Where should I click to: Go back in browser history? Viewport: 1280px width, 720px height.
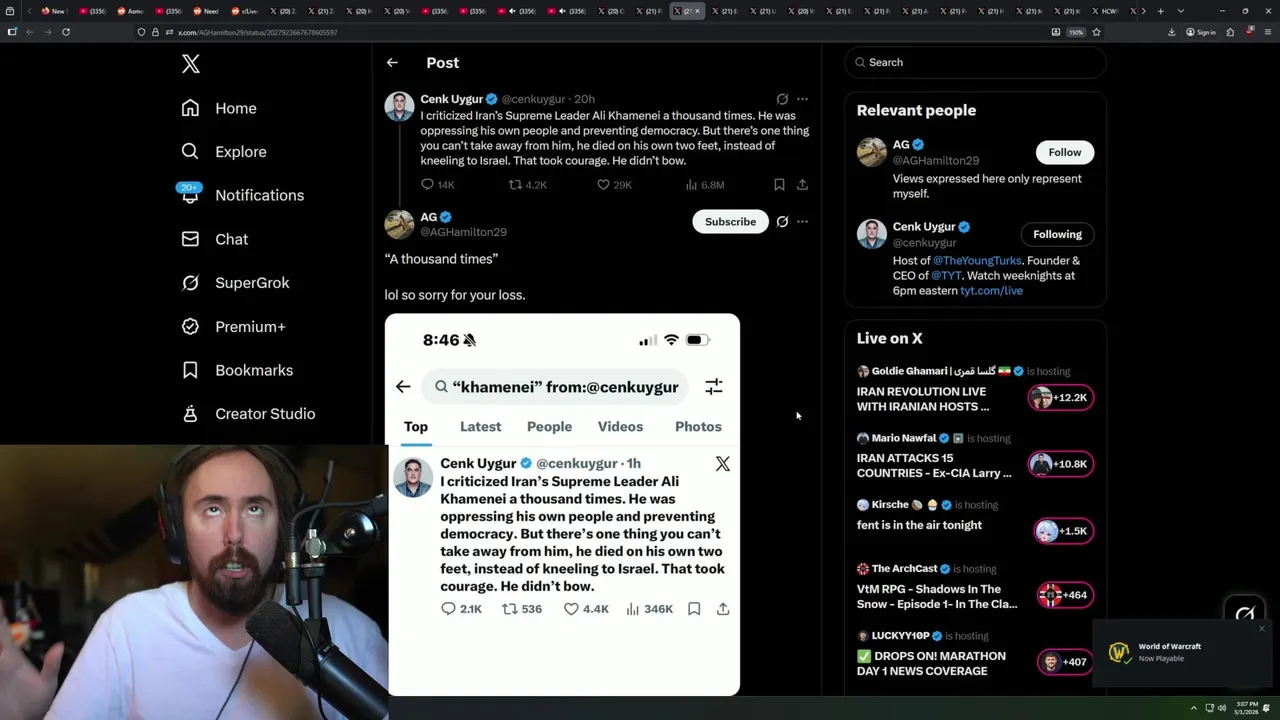coord(29,32)
